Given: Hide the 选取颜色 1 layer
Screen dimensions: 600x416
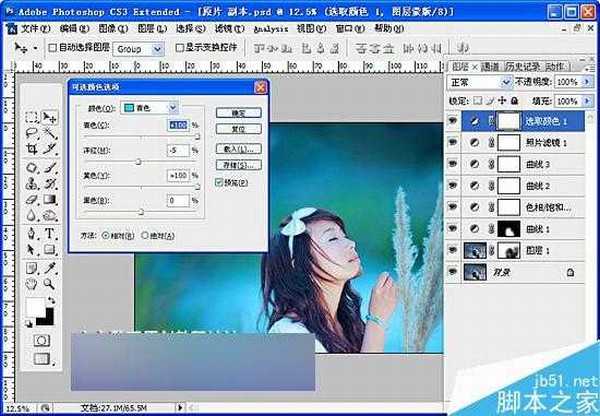Looking at the screenshot, I should tap(453, 121).
